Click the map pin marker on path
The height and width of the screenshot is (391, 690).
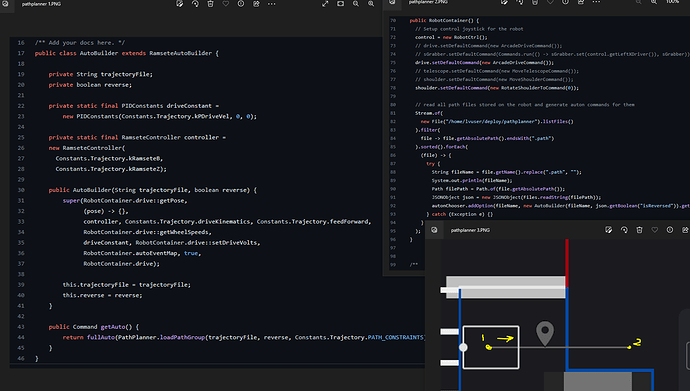[x=545, y=333]
